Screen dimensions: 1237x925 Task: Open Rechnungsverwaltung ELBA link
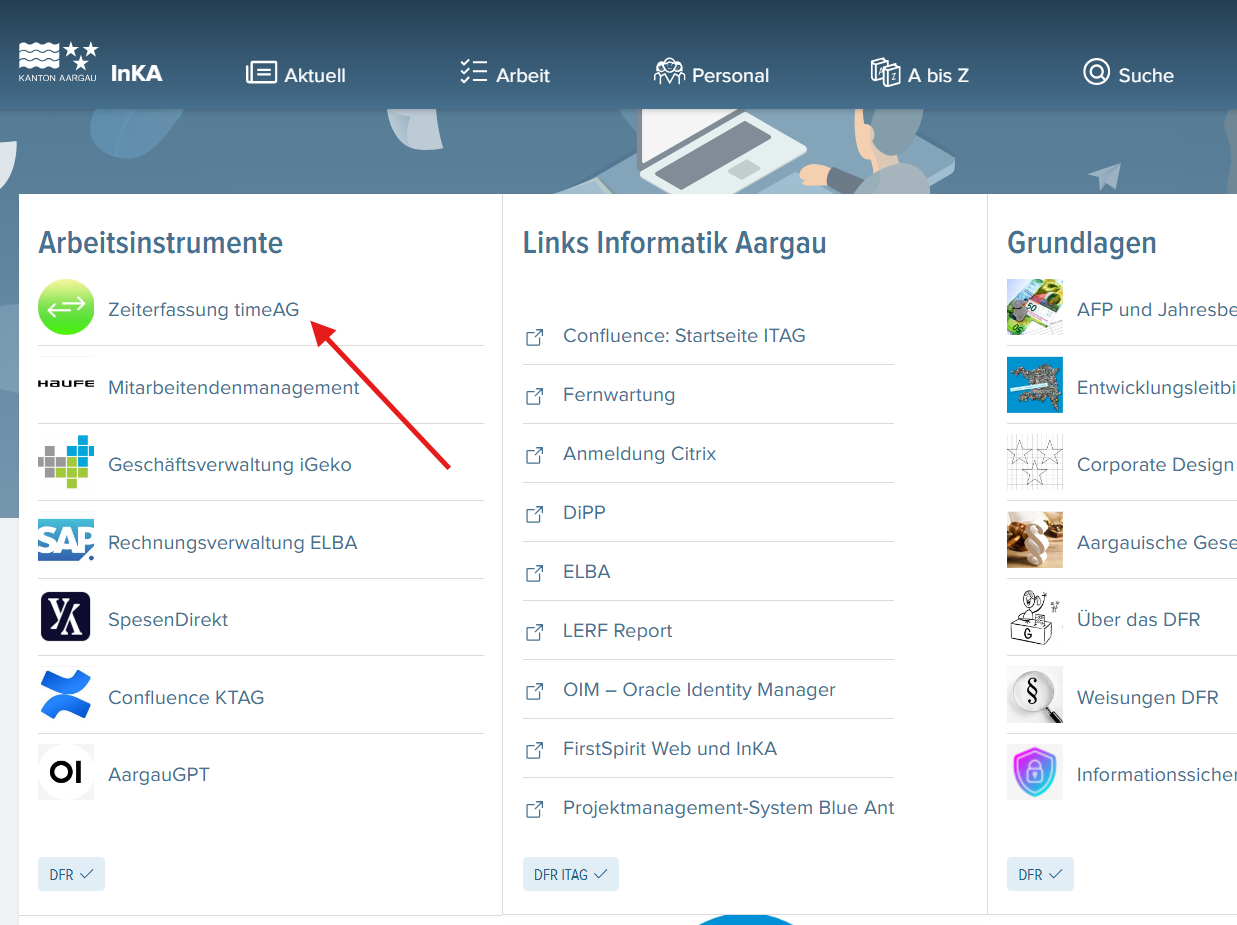point(232,542)
